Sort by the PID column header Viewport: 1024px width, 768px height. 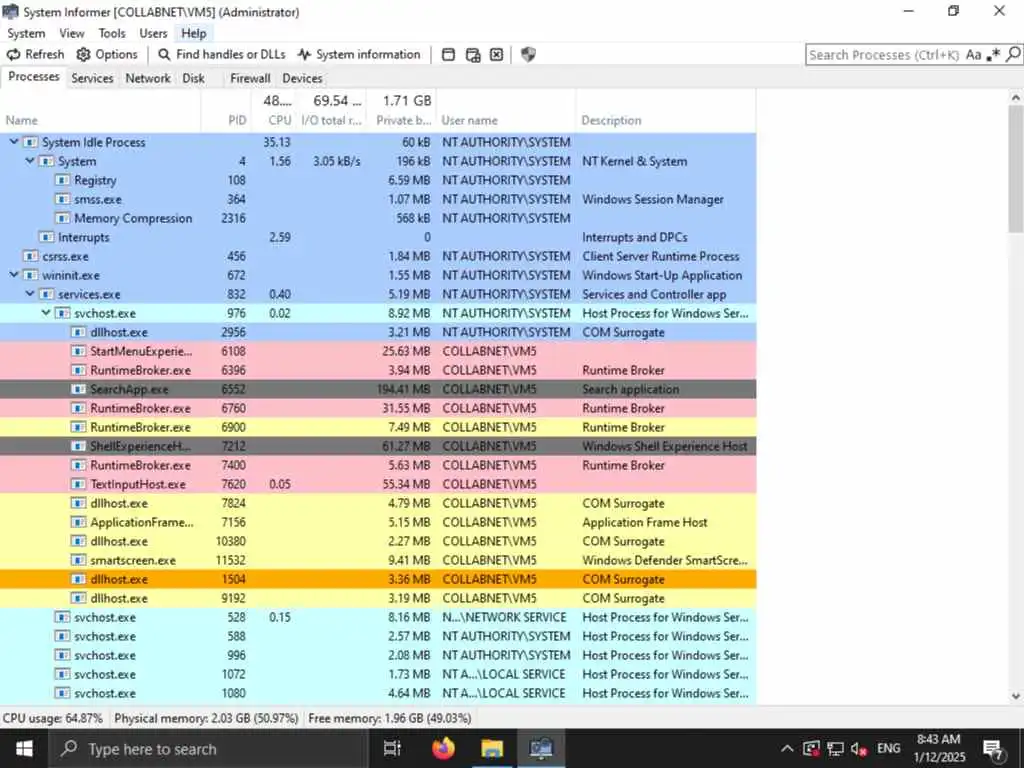click(226, 120)
